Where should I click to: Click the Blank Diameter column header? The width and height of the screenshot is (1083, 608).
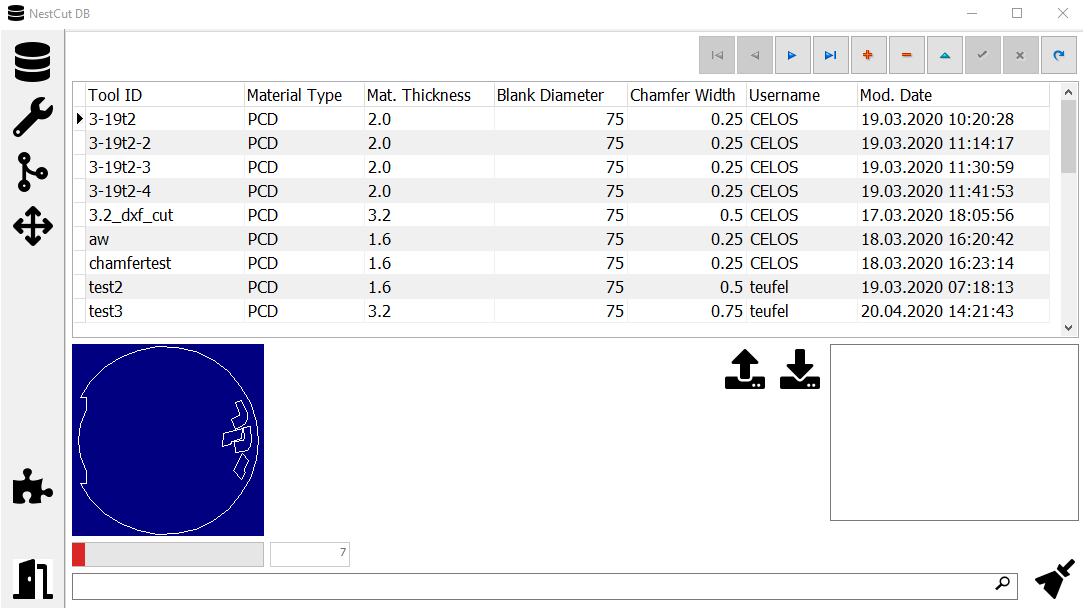[x=560, y=95]
